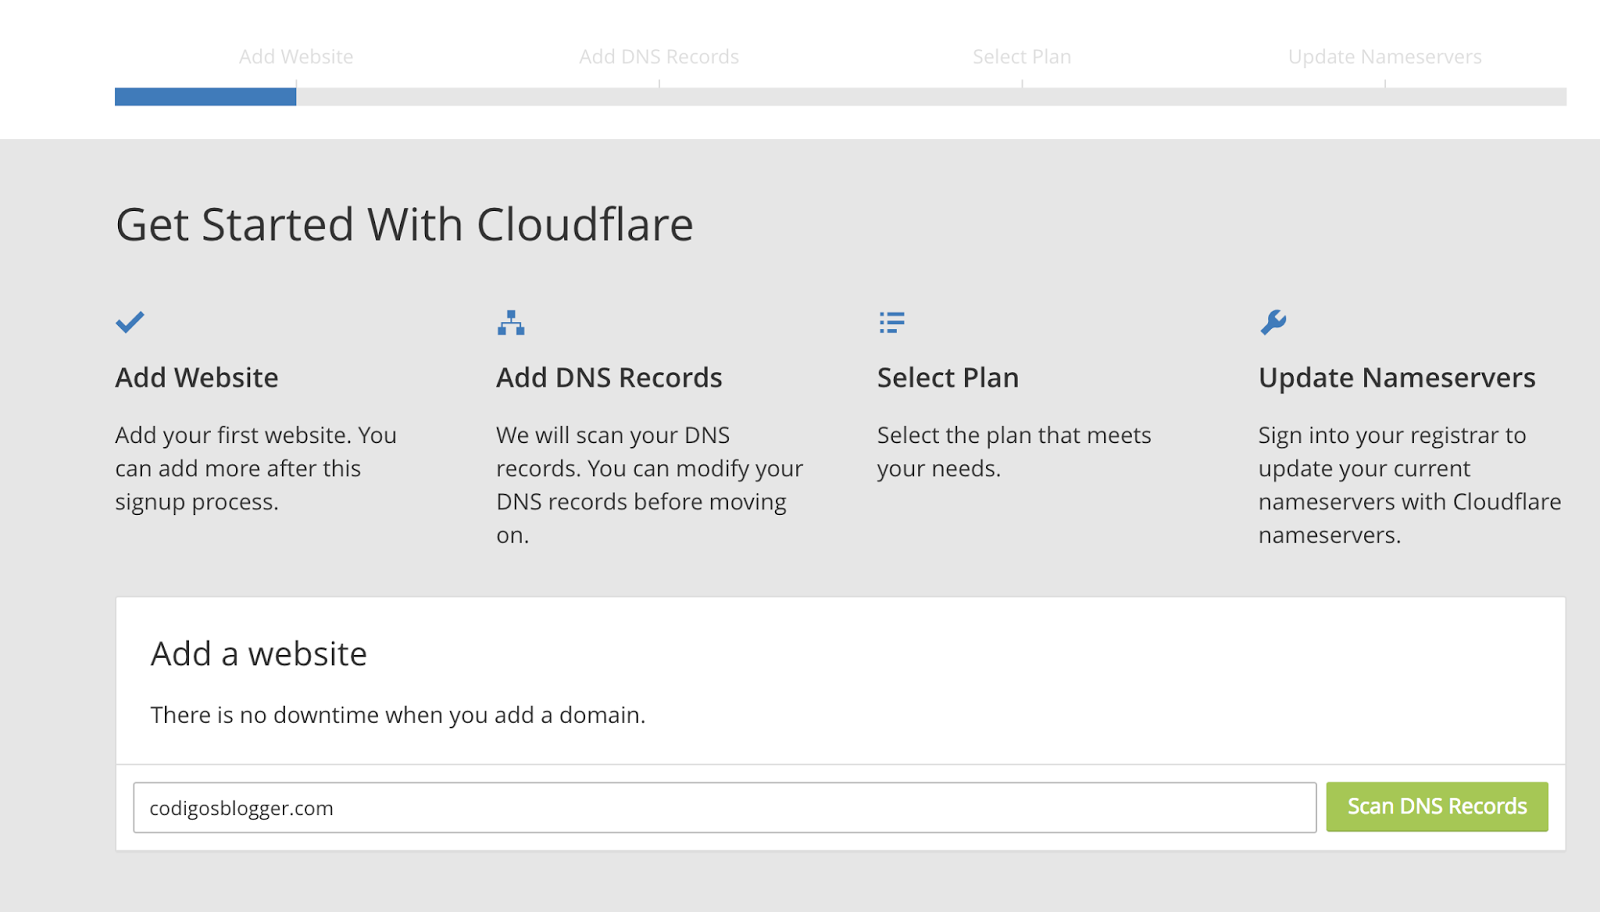Select the Select Plan progress step
The image size is (1600, 912).
(1022, 57)
